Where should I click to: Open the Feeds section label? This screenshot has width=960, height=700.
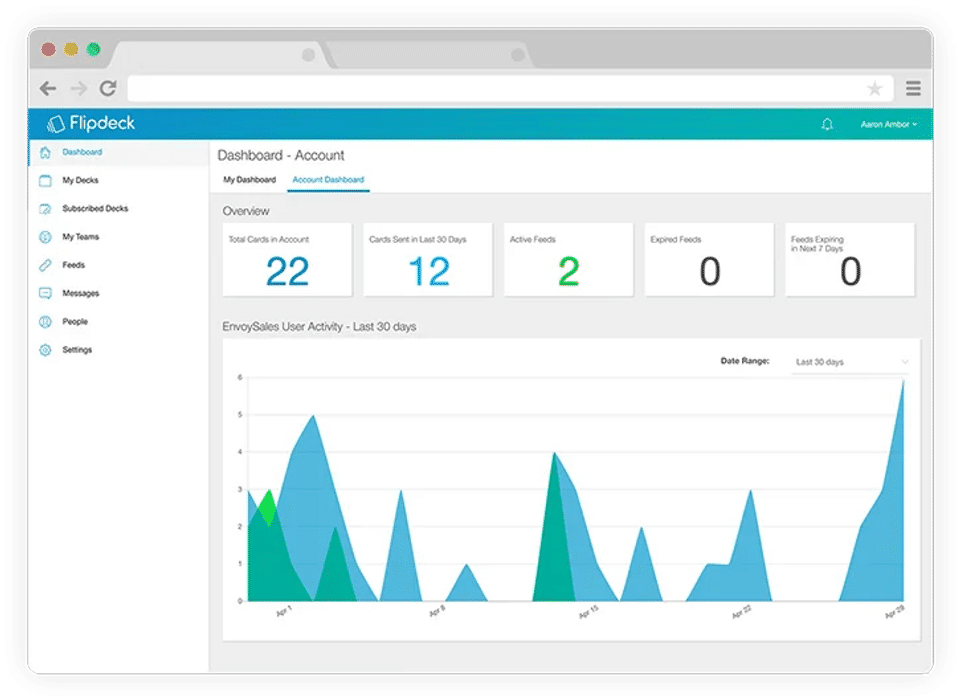tap(73, 265)
